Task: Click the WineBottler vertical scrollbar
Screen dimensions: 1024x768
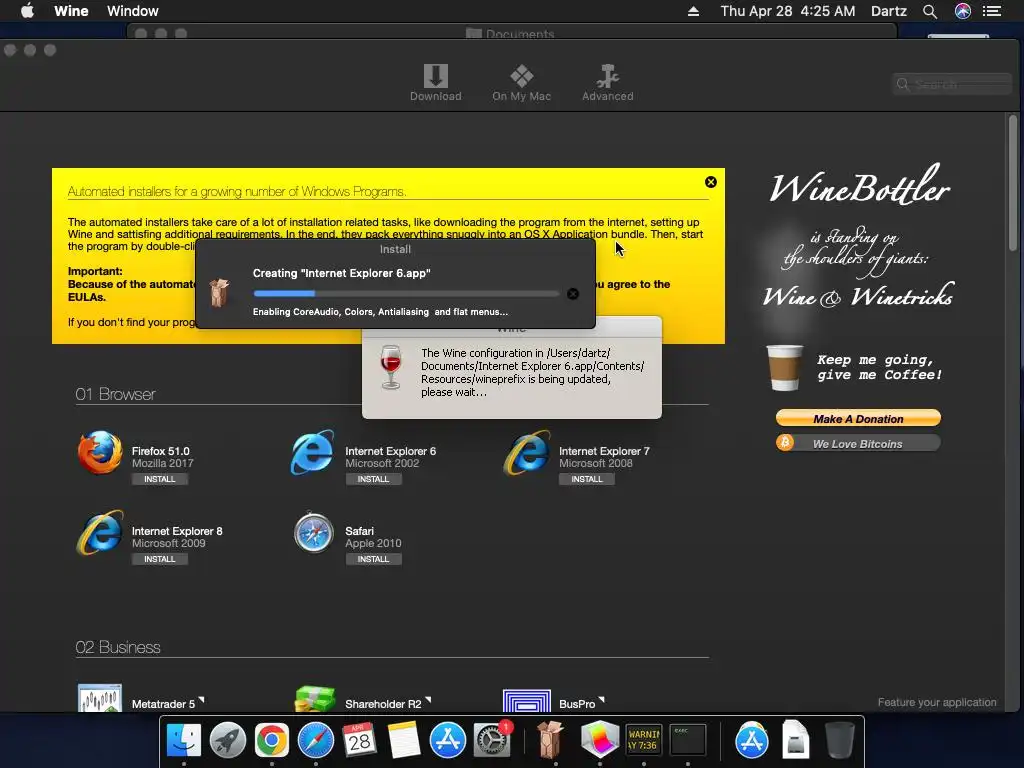Action: coord(1013,183)
